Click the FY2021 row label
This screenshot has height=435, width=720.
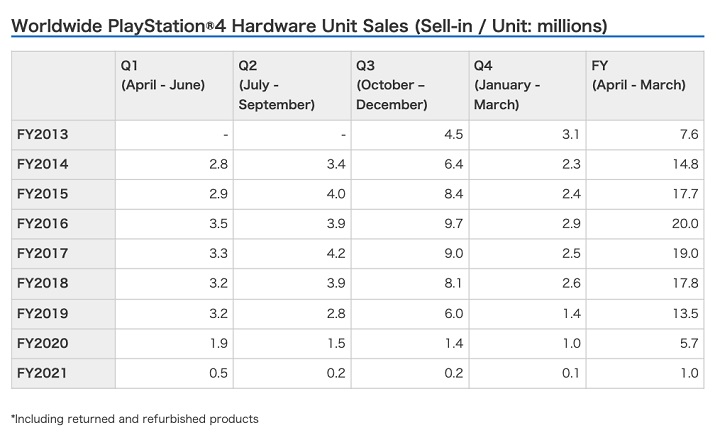click(x=43, y=373)
